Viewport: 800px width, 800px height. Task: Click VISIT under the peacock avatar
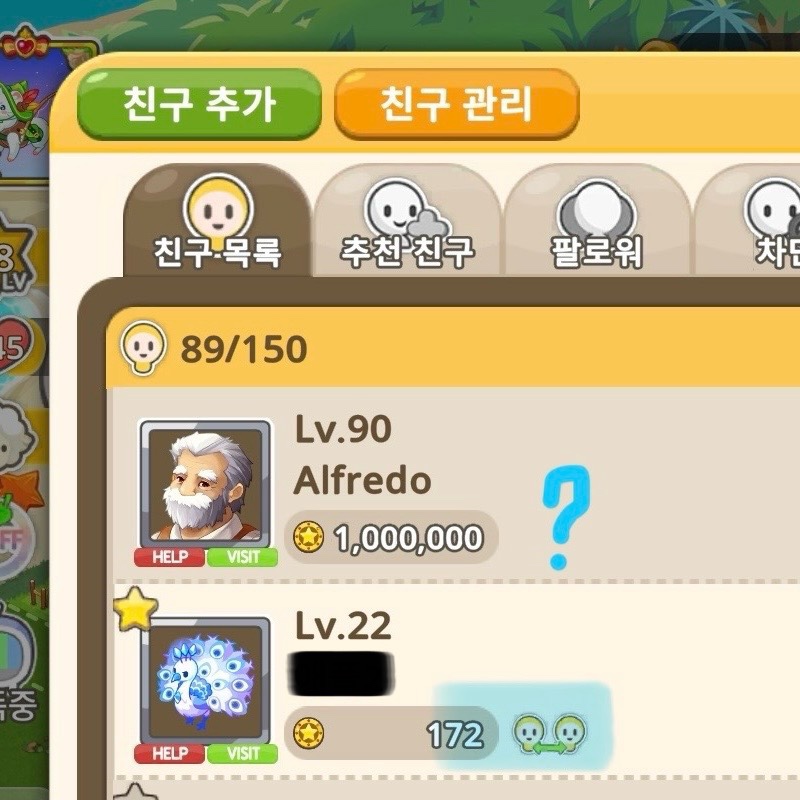[243, 754]
